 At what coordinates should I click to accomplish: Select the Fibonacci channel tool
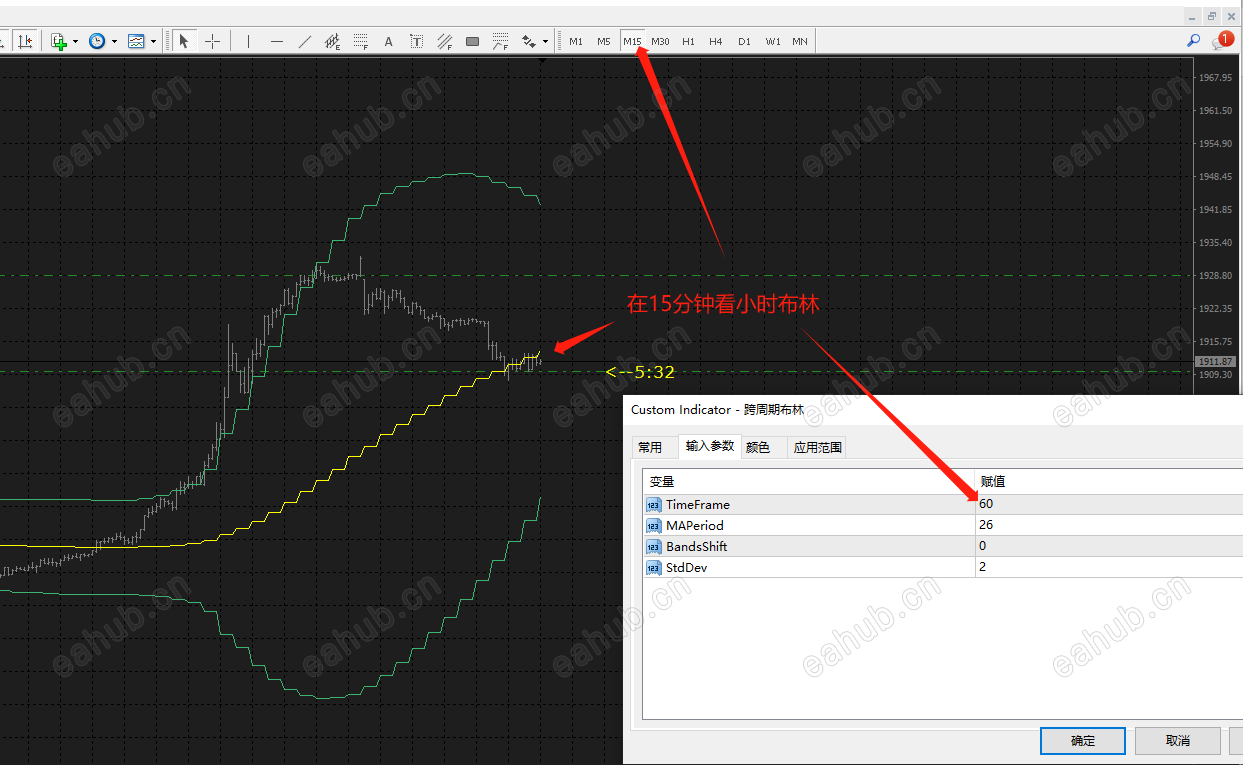coord(445,41)
